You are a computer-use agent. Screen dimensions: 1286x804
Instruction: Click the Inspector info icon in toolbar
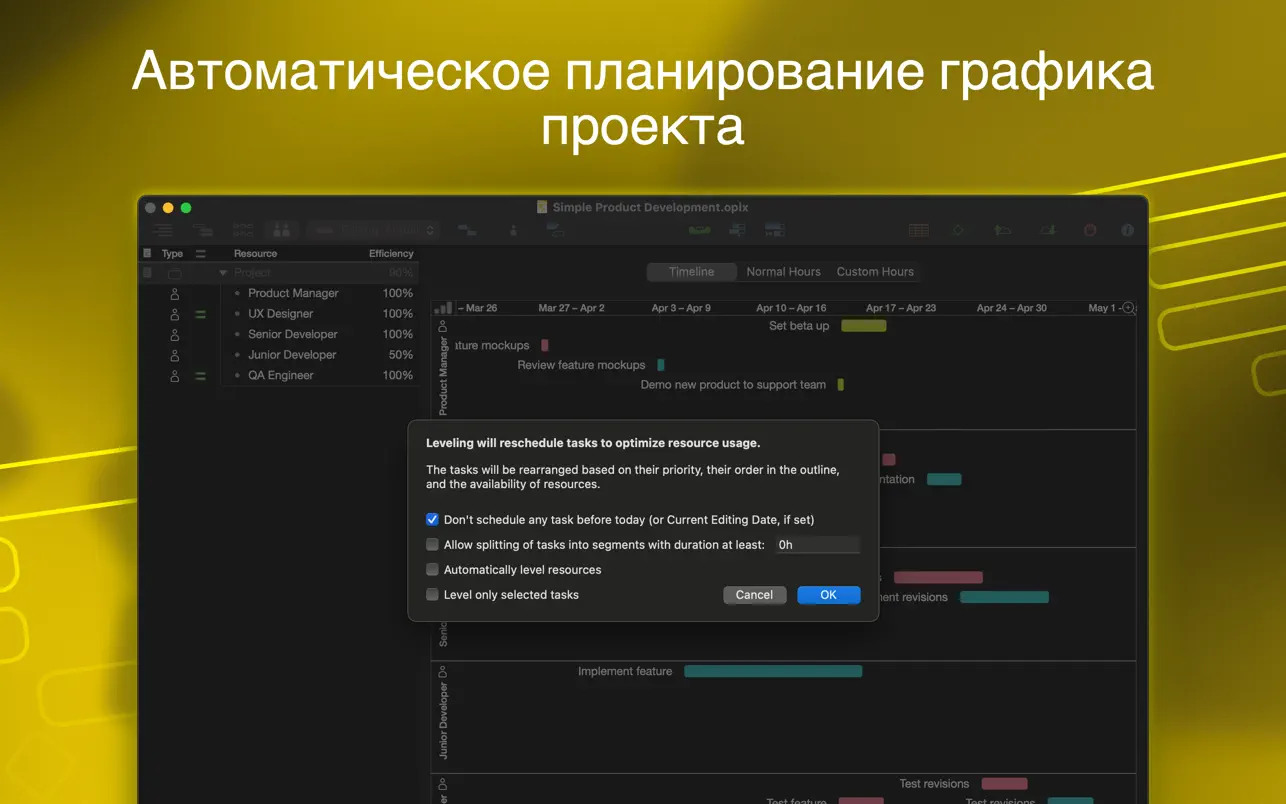point(1127,230)
